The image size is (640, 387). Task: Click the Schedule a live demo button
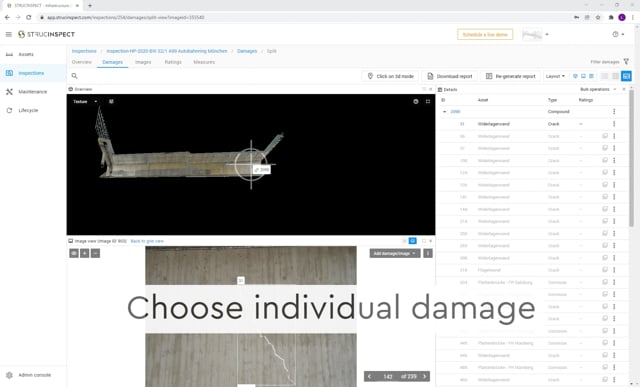pyautogui.click(x=485, y=35)
